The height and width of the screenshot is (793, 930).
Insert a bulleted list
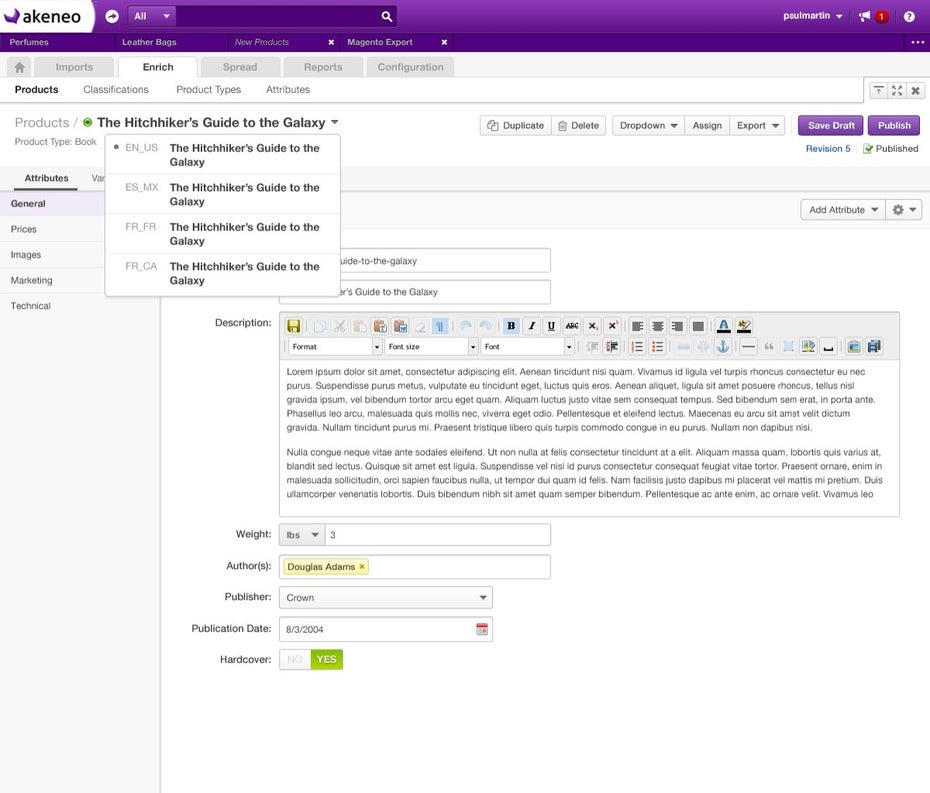coord(657,346)
